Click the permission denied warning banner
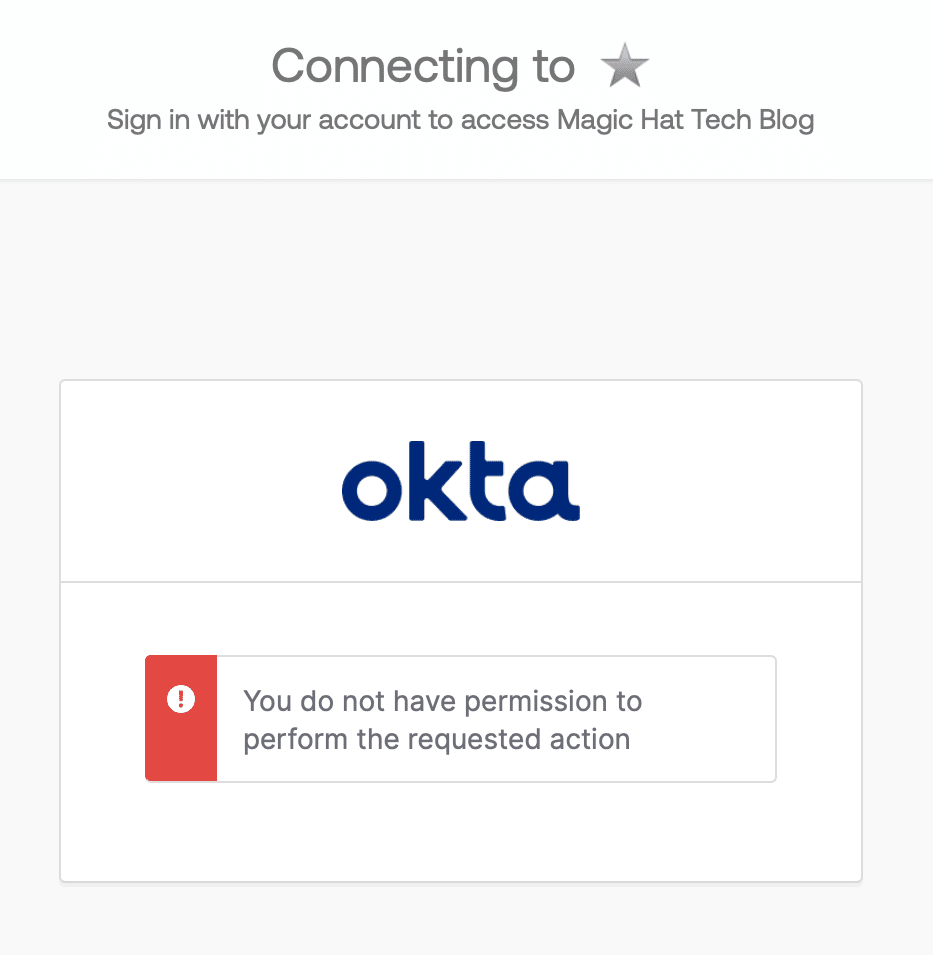Image resolution: width=933 pixels, height=955 pixels. tap(460, 718)
